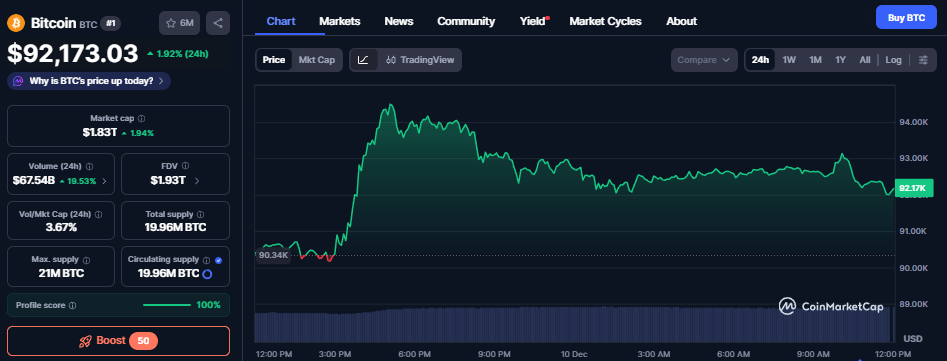Open the Markets tab
This screenshot has height=361, width=947.
340,21
